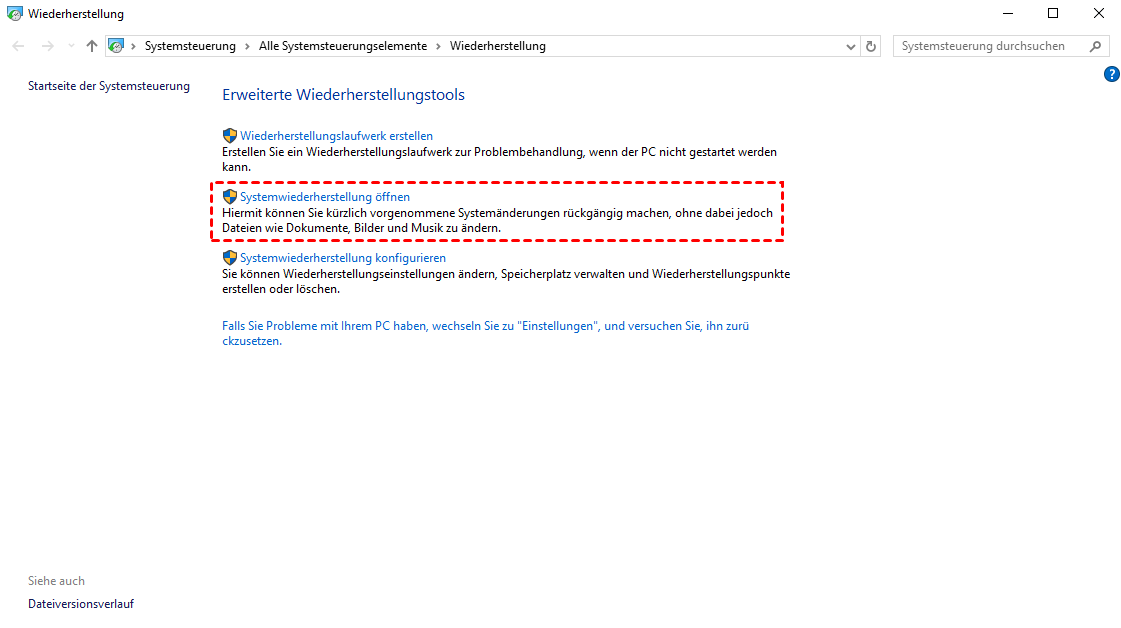Follow the 'Falls Sie Probleme mit Ihrem PC' link
Screen dimensions: 1121x628
[485, 326]
